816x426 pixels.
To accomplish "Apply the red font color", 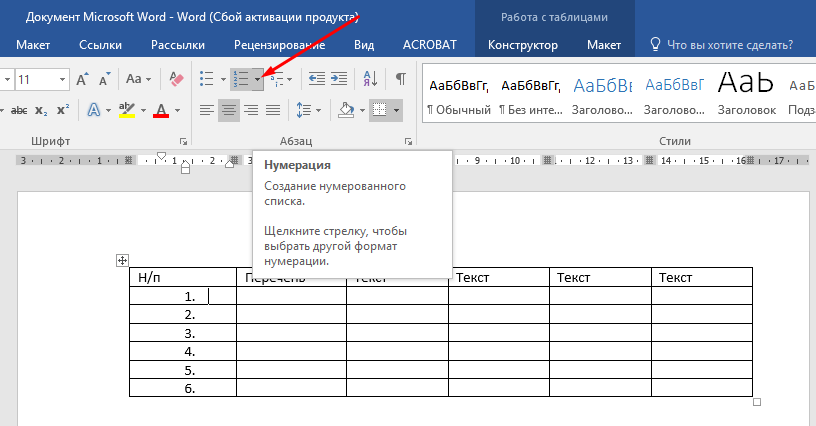I will (x=161, y=110).
